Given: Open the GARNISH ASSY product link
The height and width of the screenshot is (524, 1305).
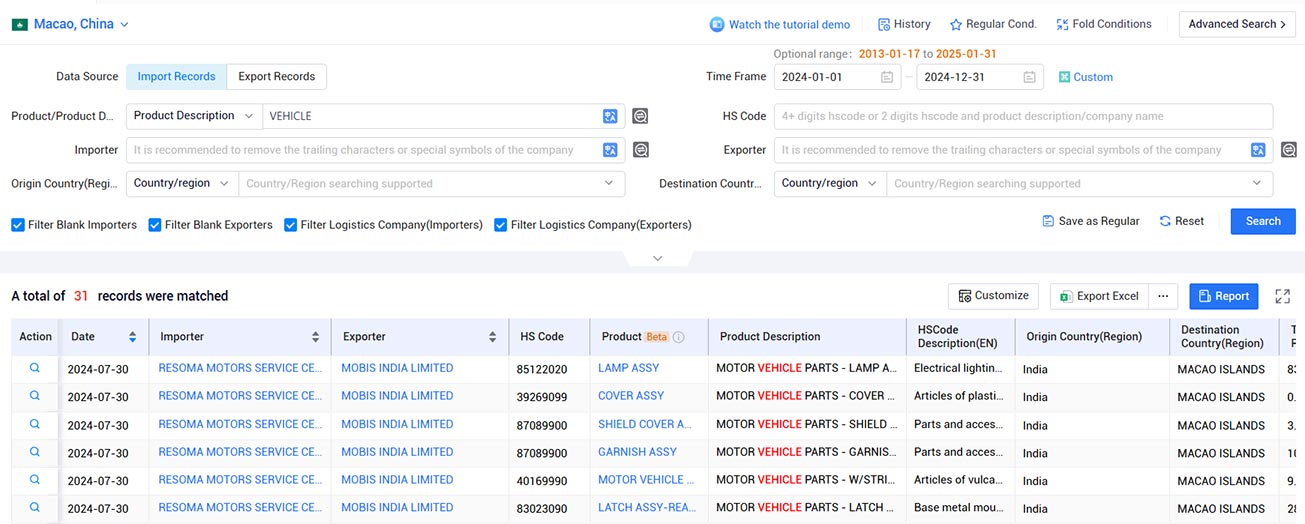Looking at the screenshot, I should [637, 452].
